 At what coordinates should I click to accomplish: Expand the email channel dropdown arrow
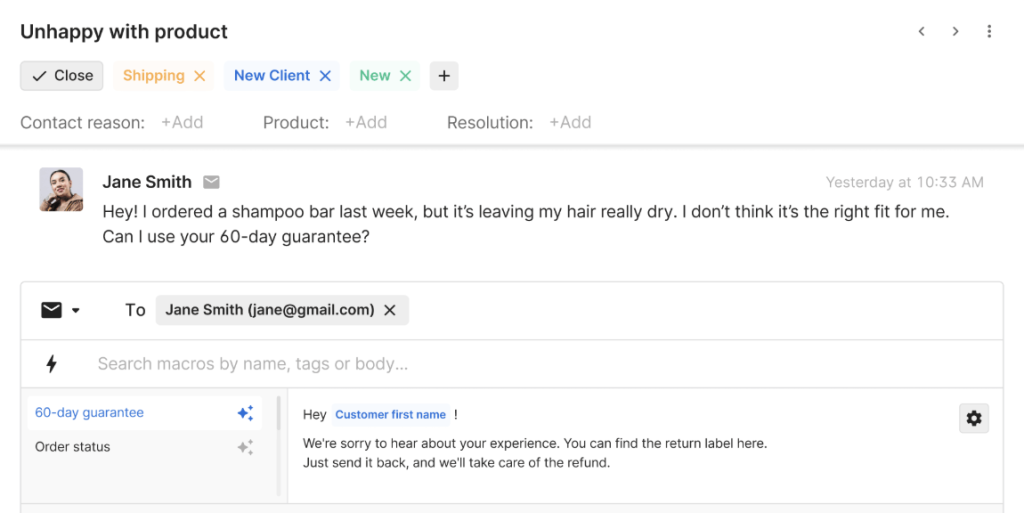click(76, 311)
